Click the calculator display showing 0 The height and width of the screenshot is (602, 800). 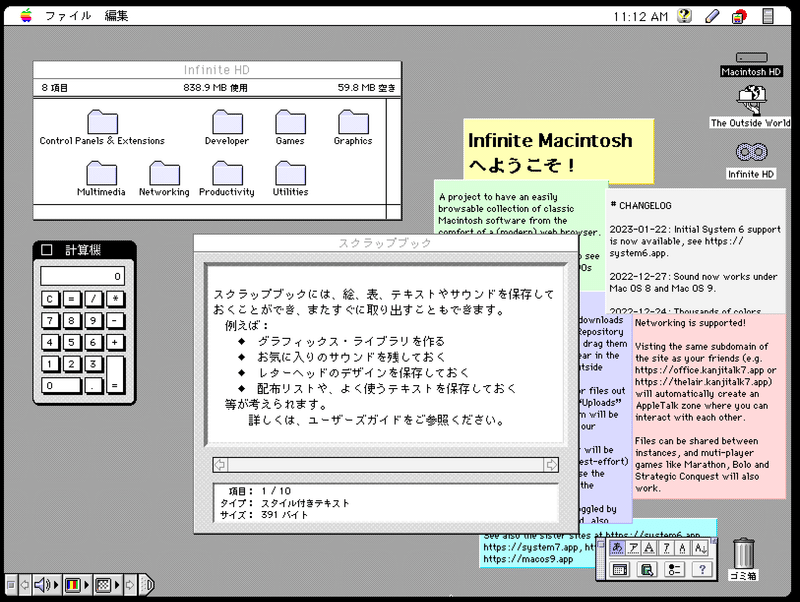click(82, 276)
